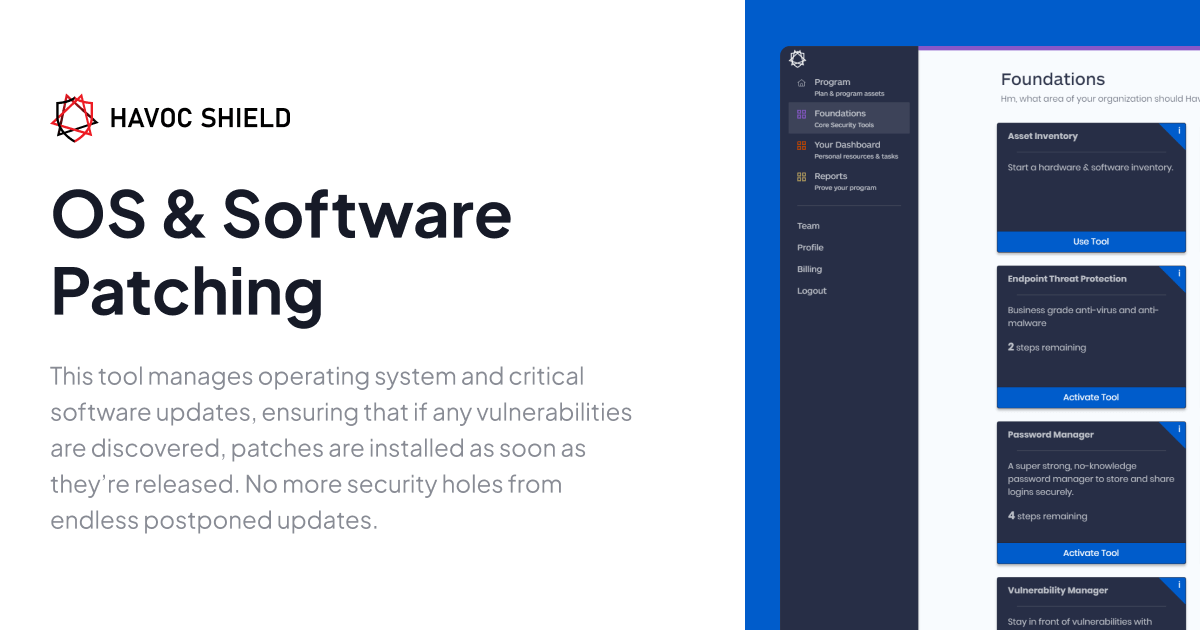
Task: Open the Billing section
Action: [x=808, y=268]
